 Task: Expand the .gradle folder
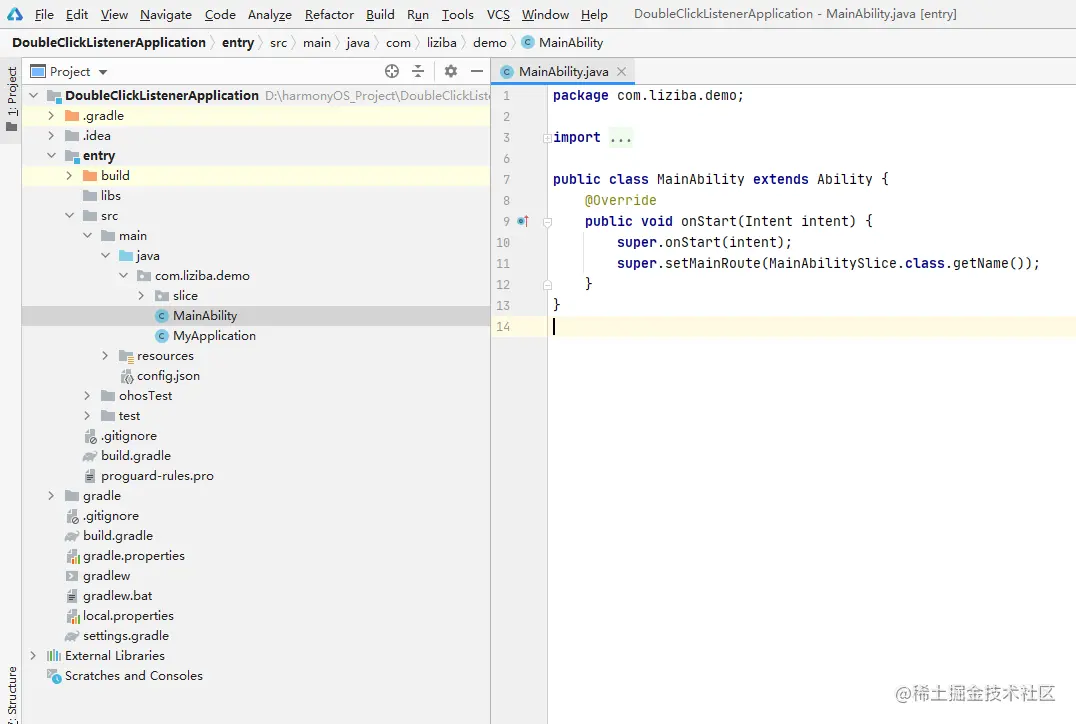[x=51, y=115]
